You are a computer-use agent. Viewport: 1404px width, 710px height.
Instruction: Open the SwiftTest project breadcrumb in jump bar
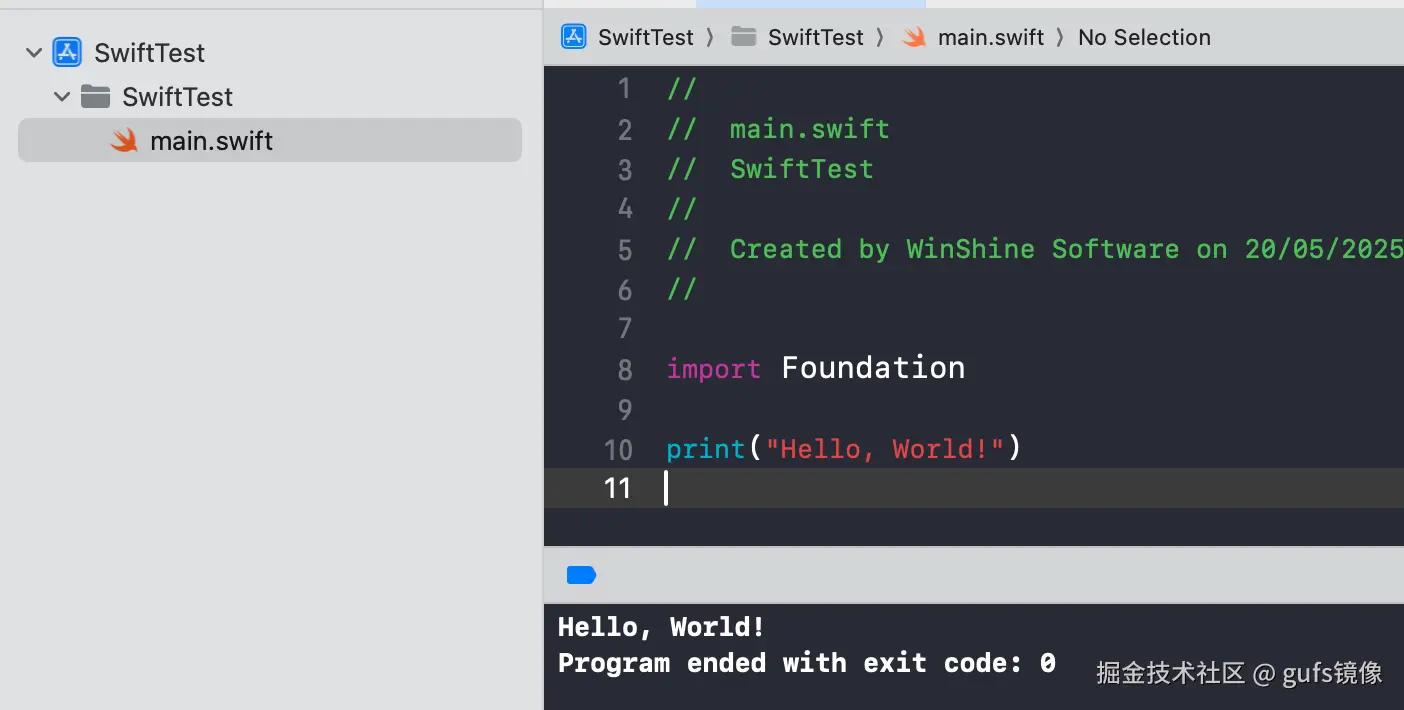(646, 37)
